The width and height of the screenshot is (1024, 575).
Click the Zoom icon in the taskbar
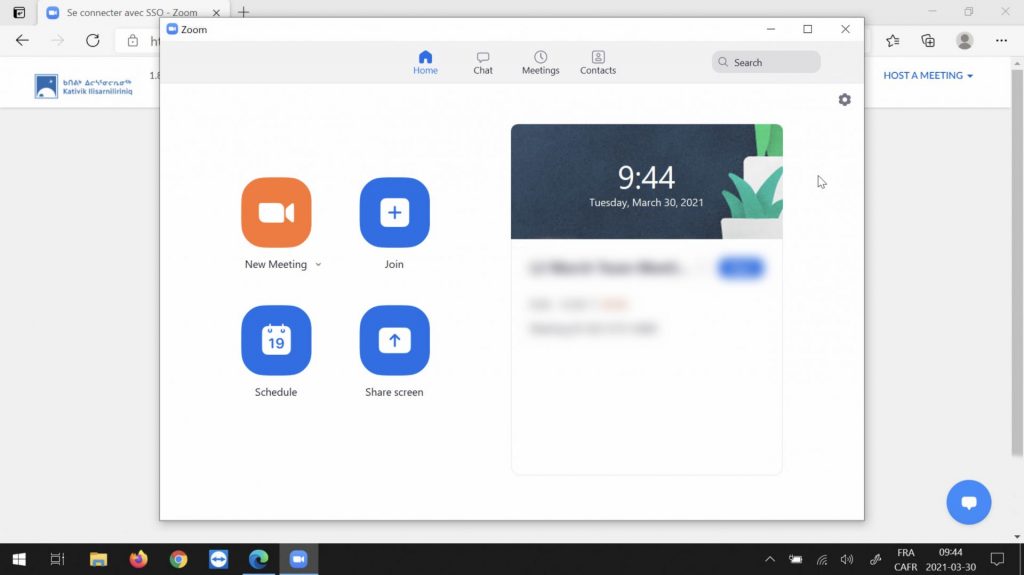(x=298, y=559)
